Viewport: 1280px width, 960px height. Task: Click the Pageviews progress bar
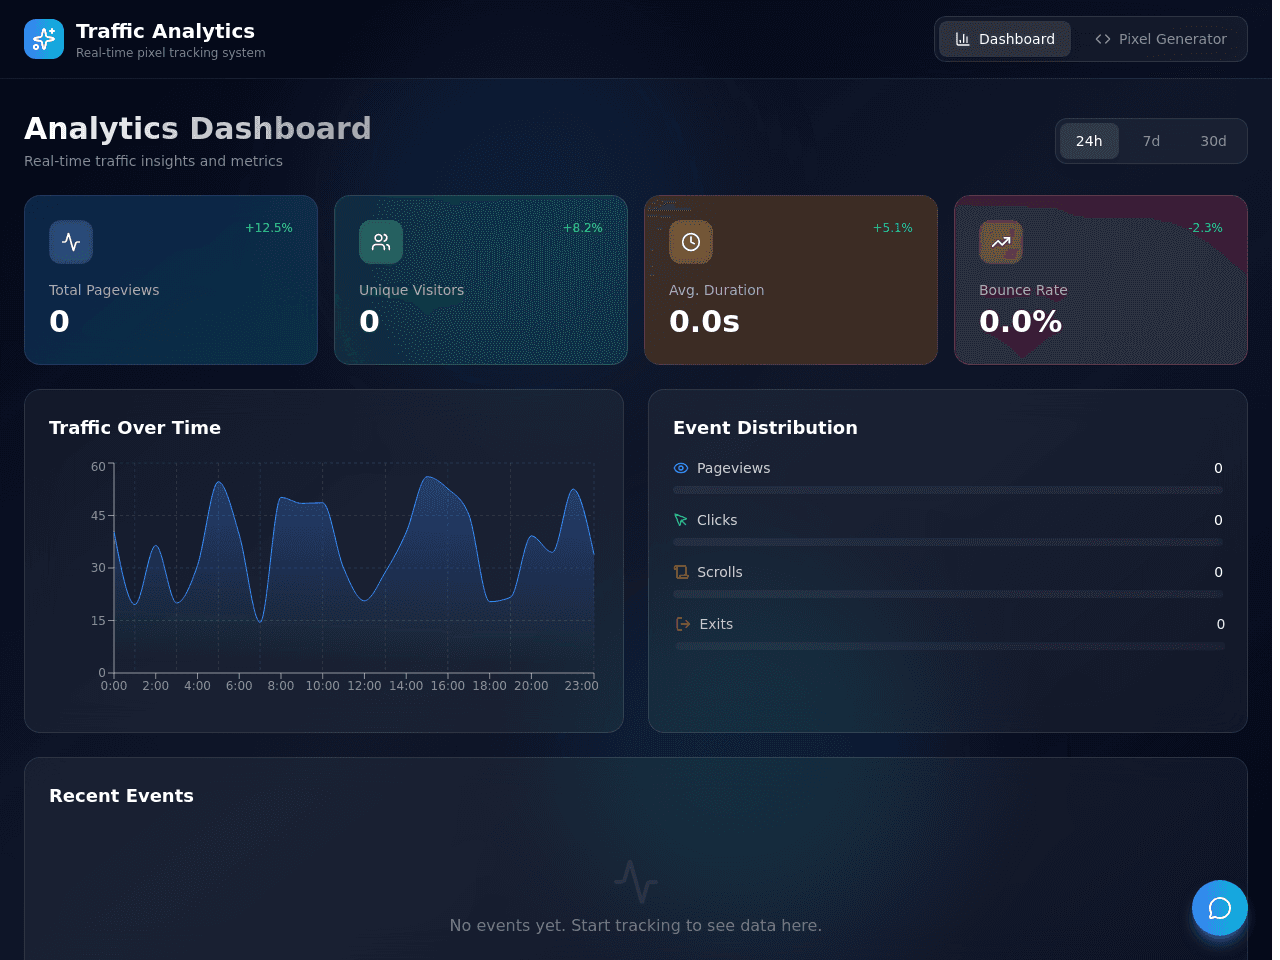[948, 490]
